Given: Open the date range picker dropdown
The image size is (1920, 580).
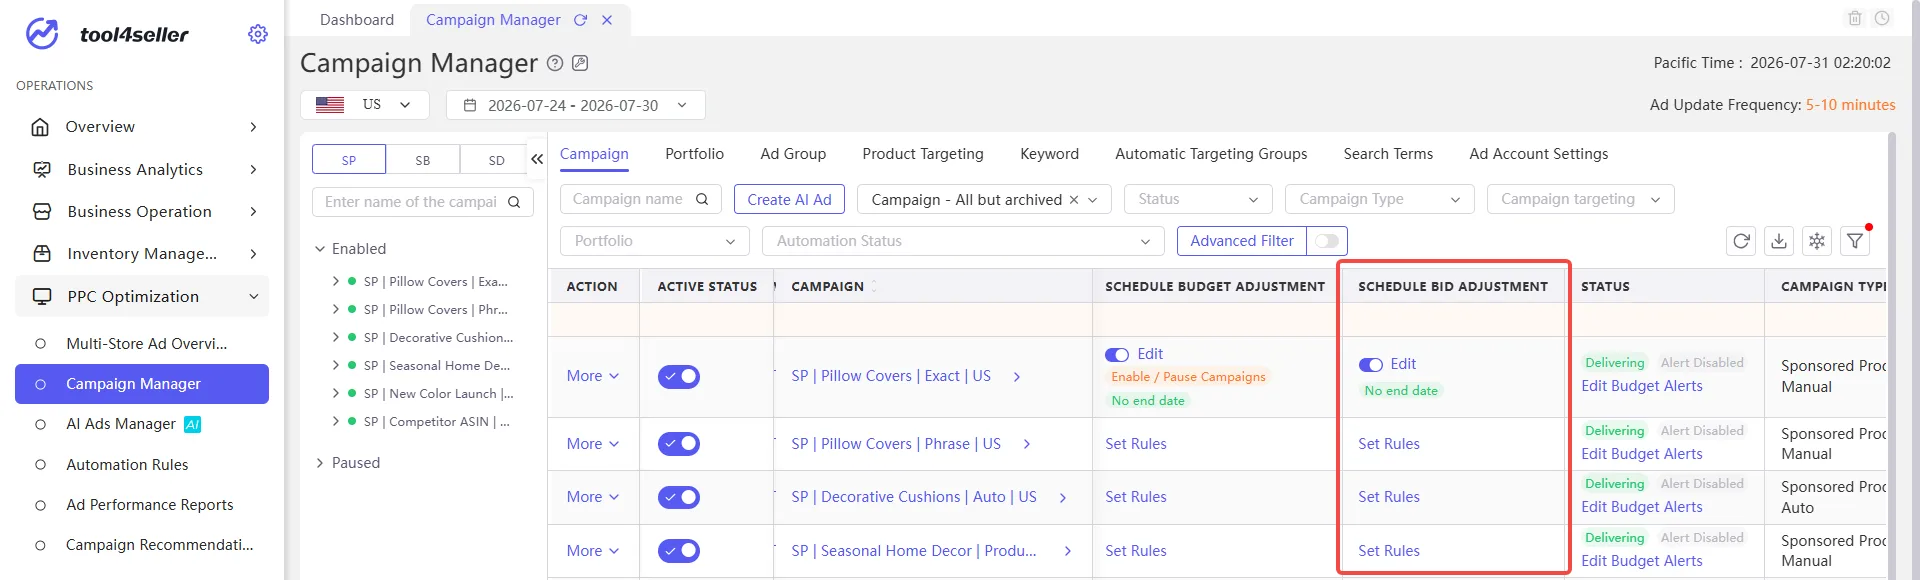Looking at the screenshot, I should pos(576,105).
